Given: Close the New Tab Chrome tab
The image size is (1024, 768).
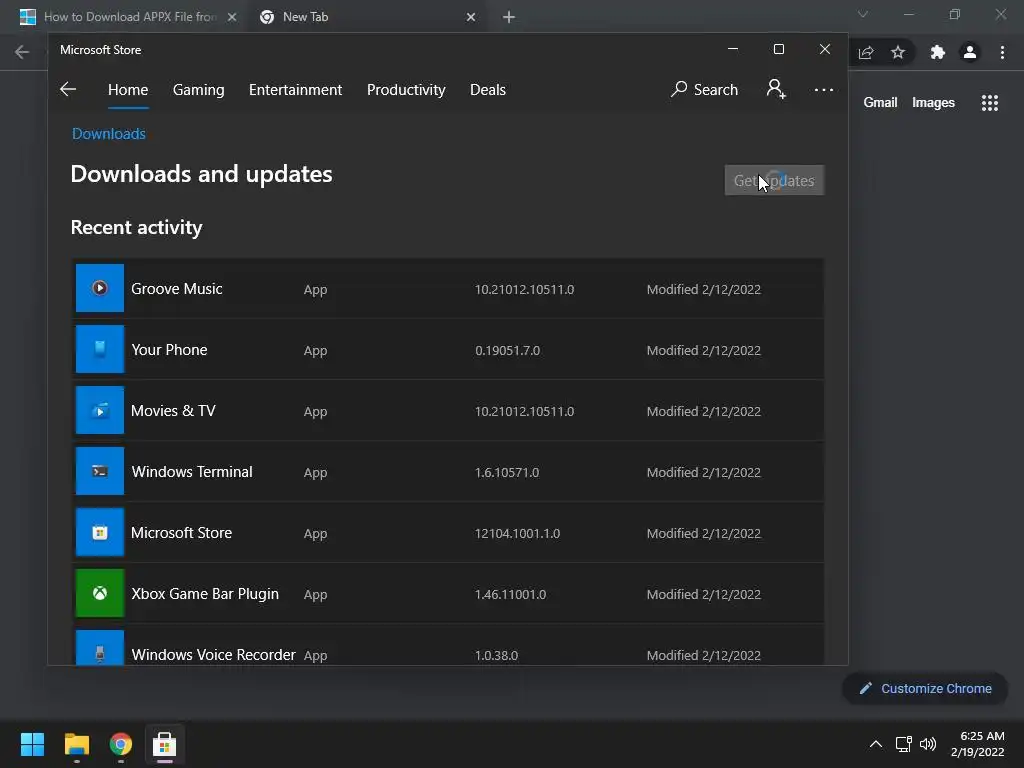Looking at the screenshot, I should pyautogui.click(x=471, y=17).
